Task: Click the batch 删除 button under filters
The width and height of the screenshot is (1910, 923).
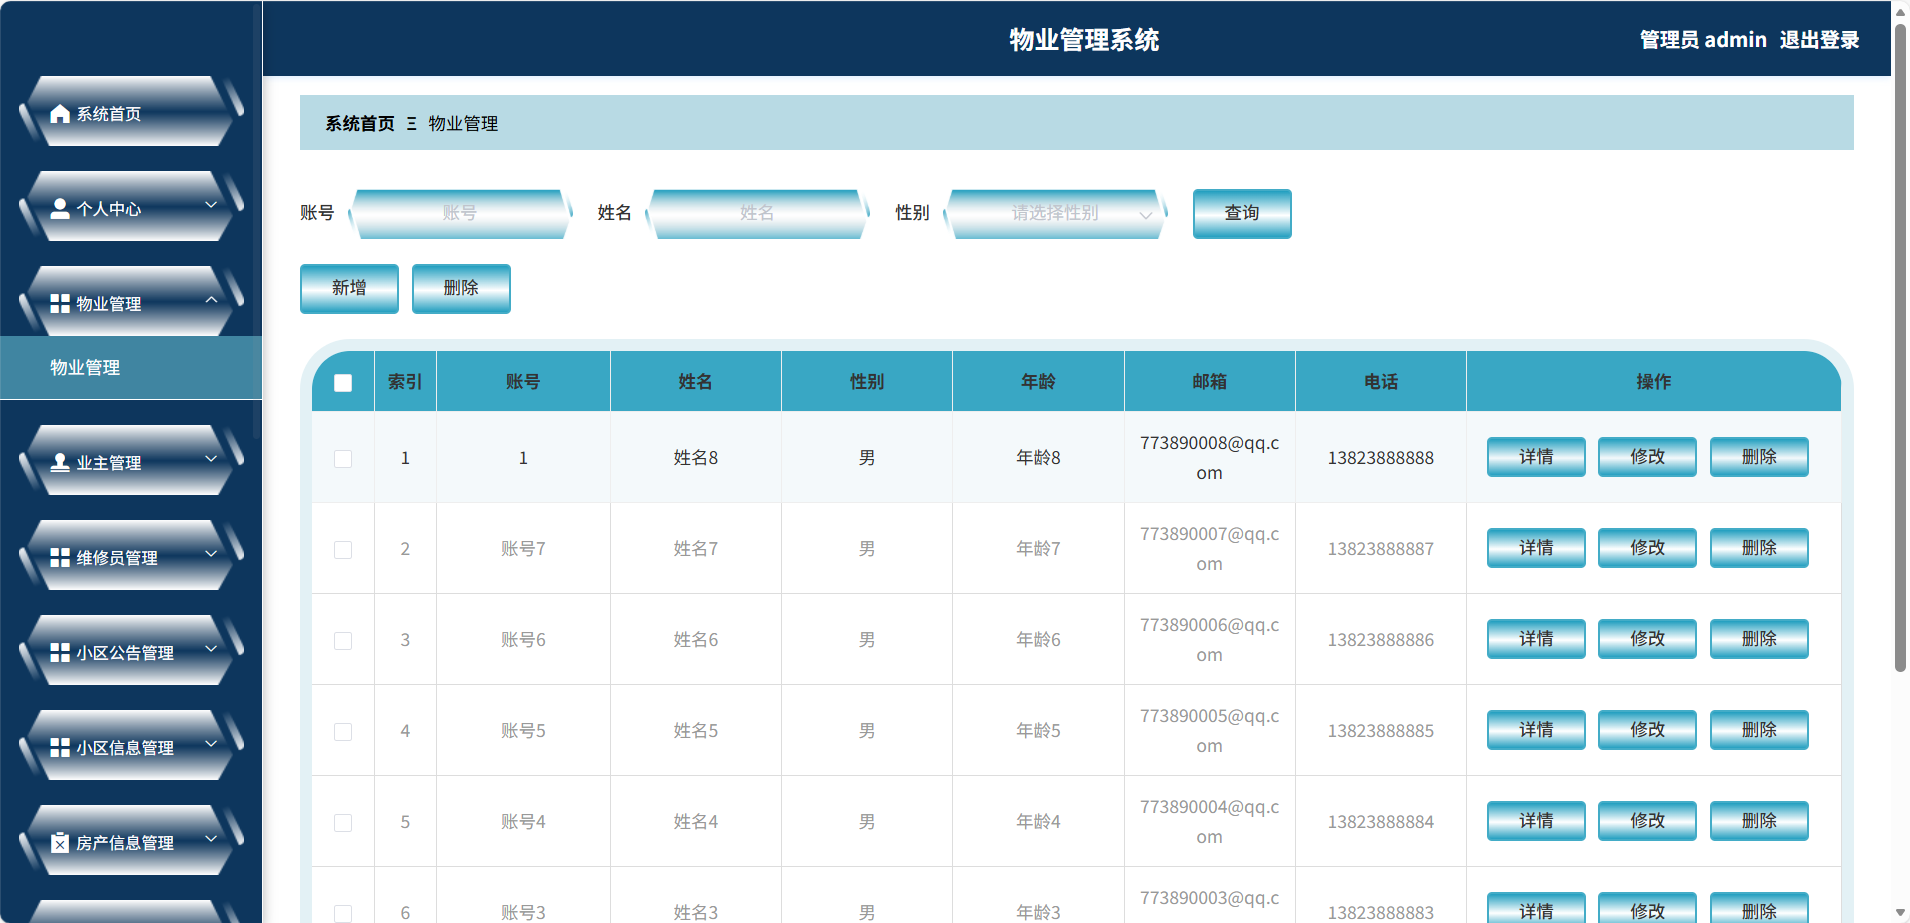Action: [x=461, y=288]
